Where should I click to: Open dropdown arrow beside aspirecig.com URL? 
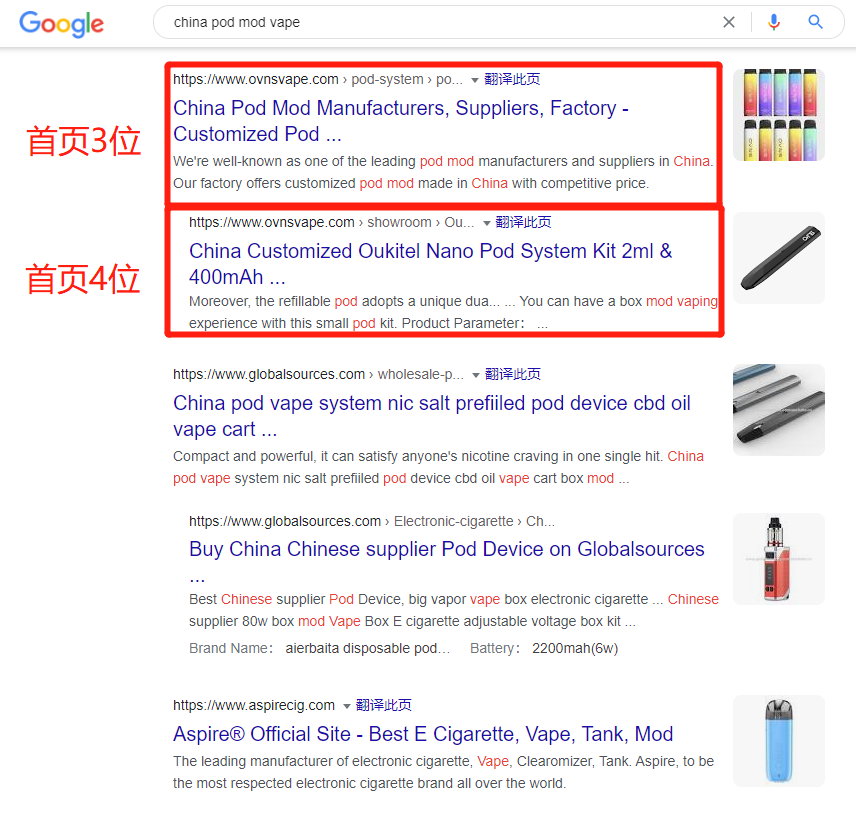347,706
